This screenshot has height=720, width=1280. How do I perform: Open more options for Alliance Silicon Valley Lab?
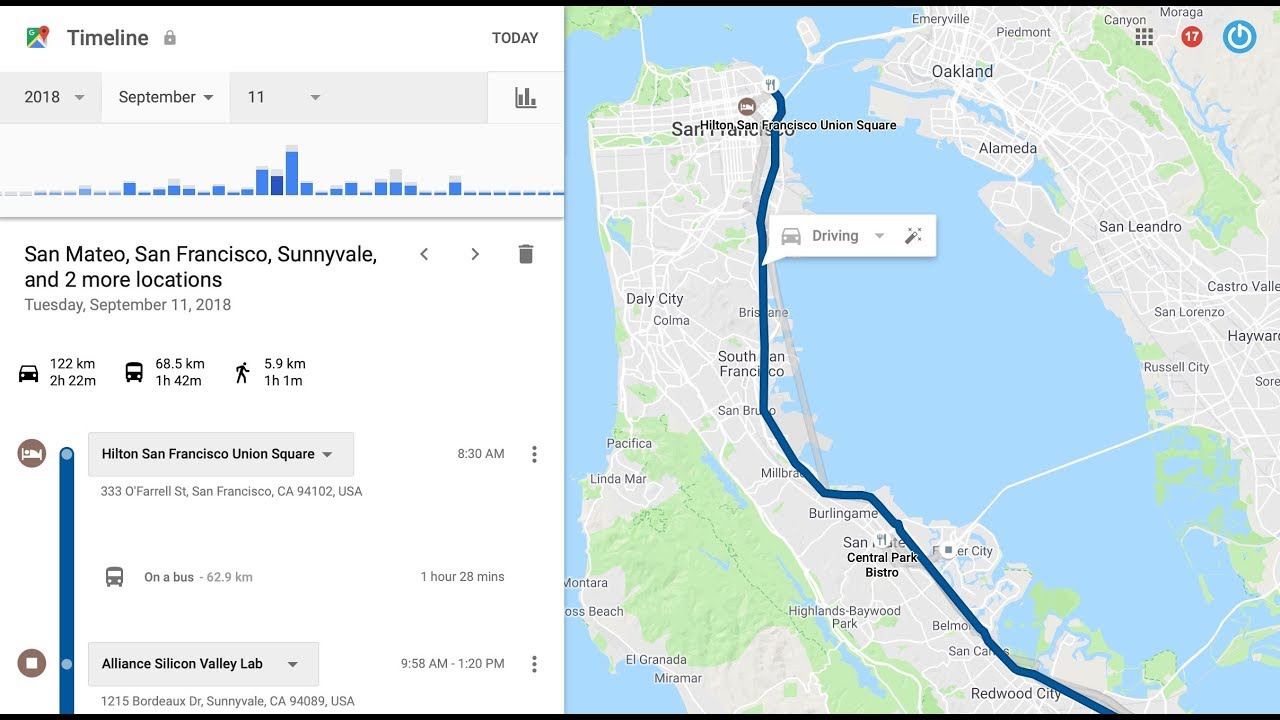(534, 664)
